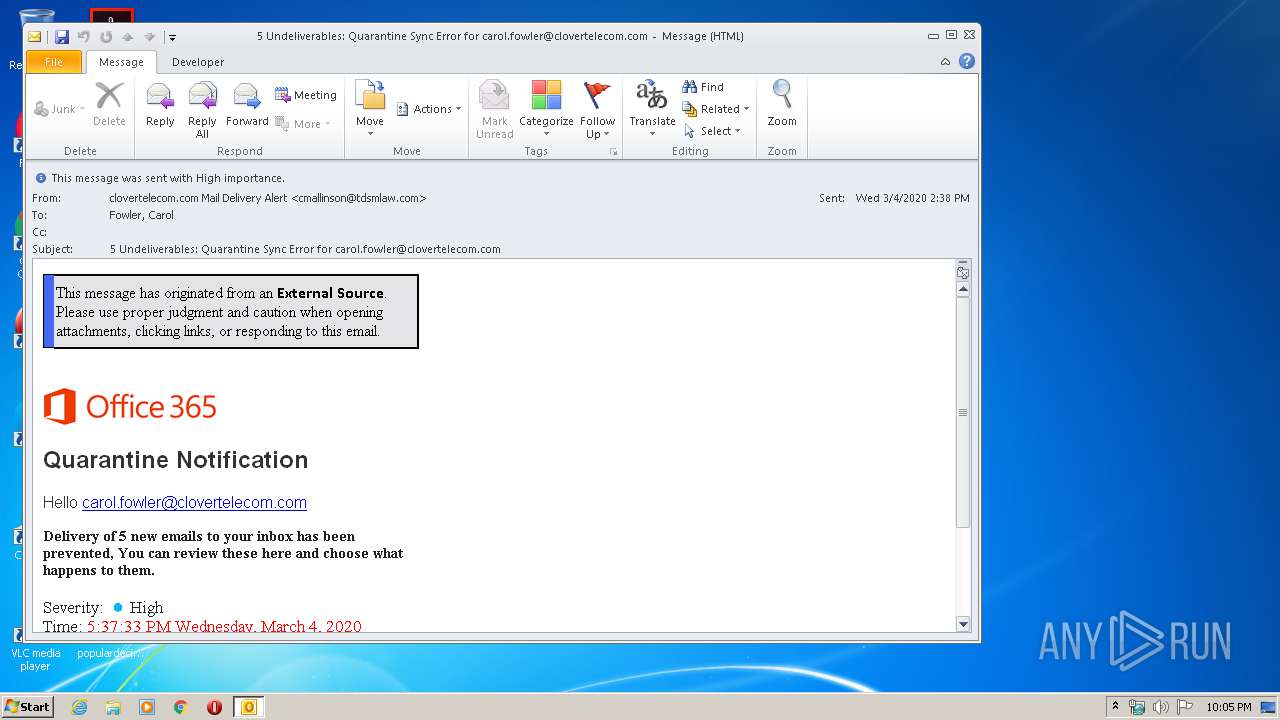1280x720 pixels.
Task: Open the Related dropdown
Action: 716,109
